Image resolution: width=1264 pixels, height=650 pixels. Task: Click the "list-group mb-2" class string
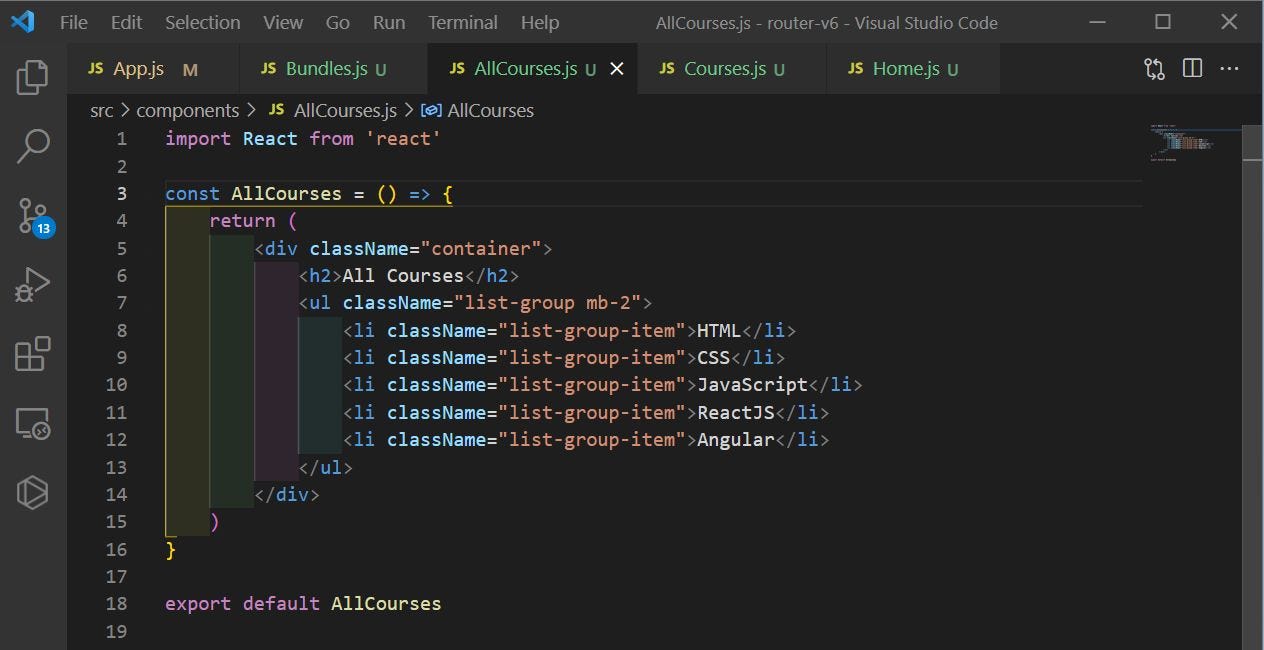548,302
